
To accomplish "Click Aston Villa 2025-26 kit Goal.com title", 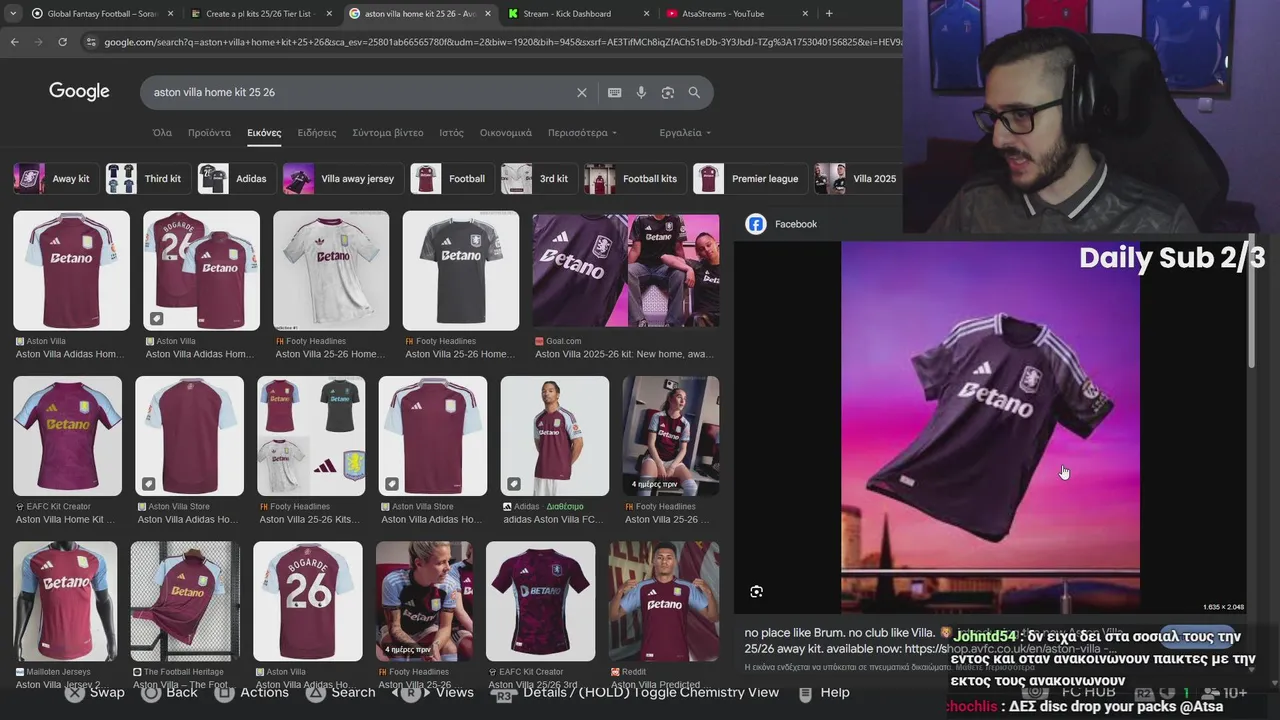I will [x=626, y=354].
